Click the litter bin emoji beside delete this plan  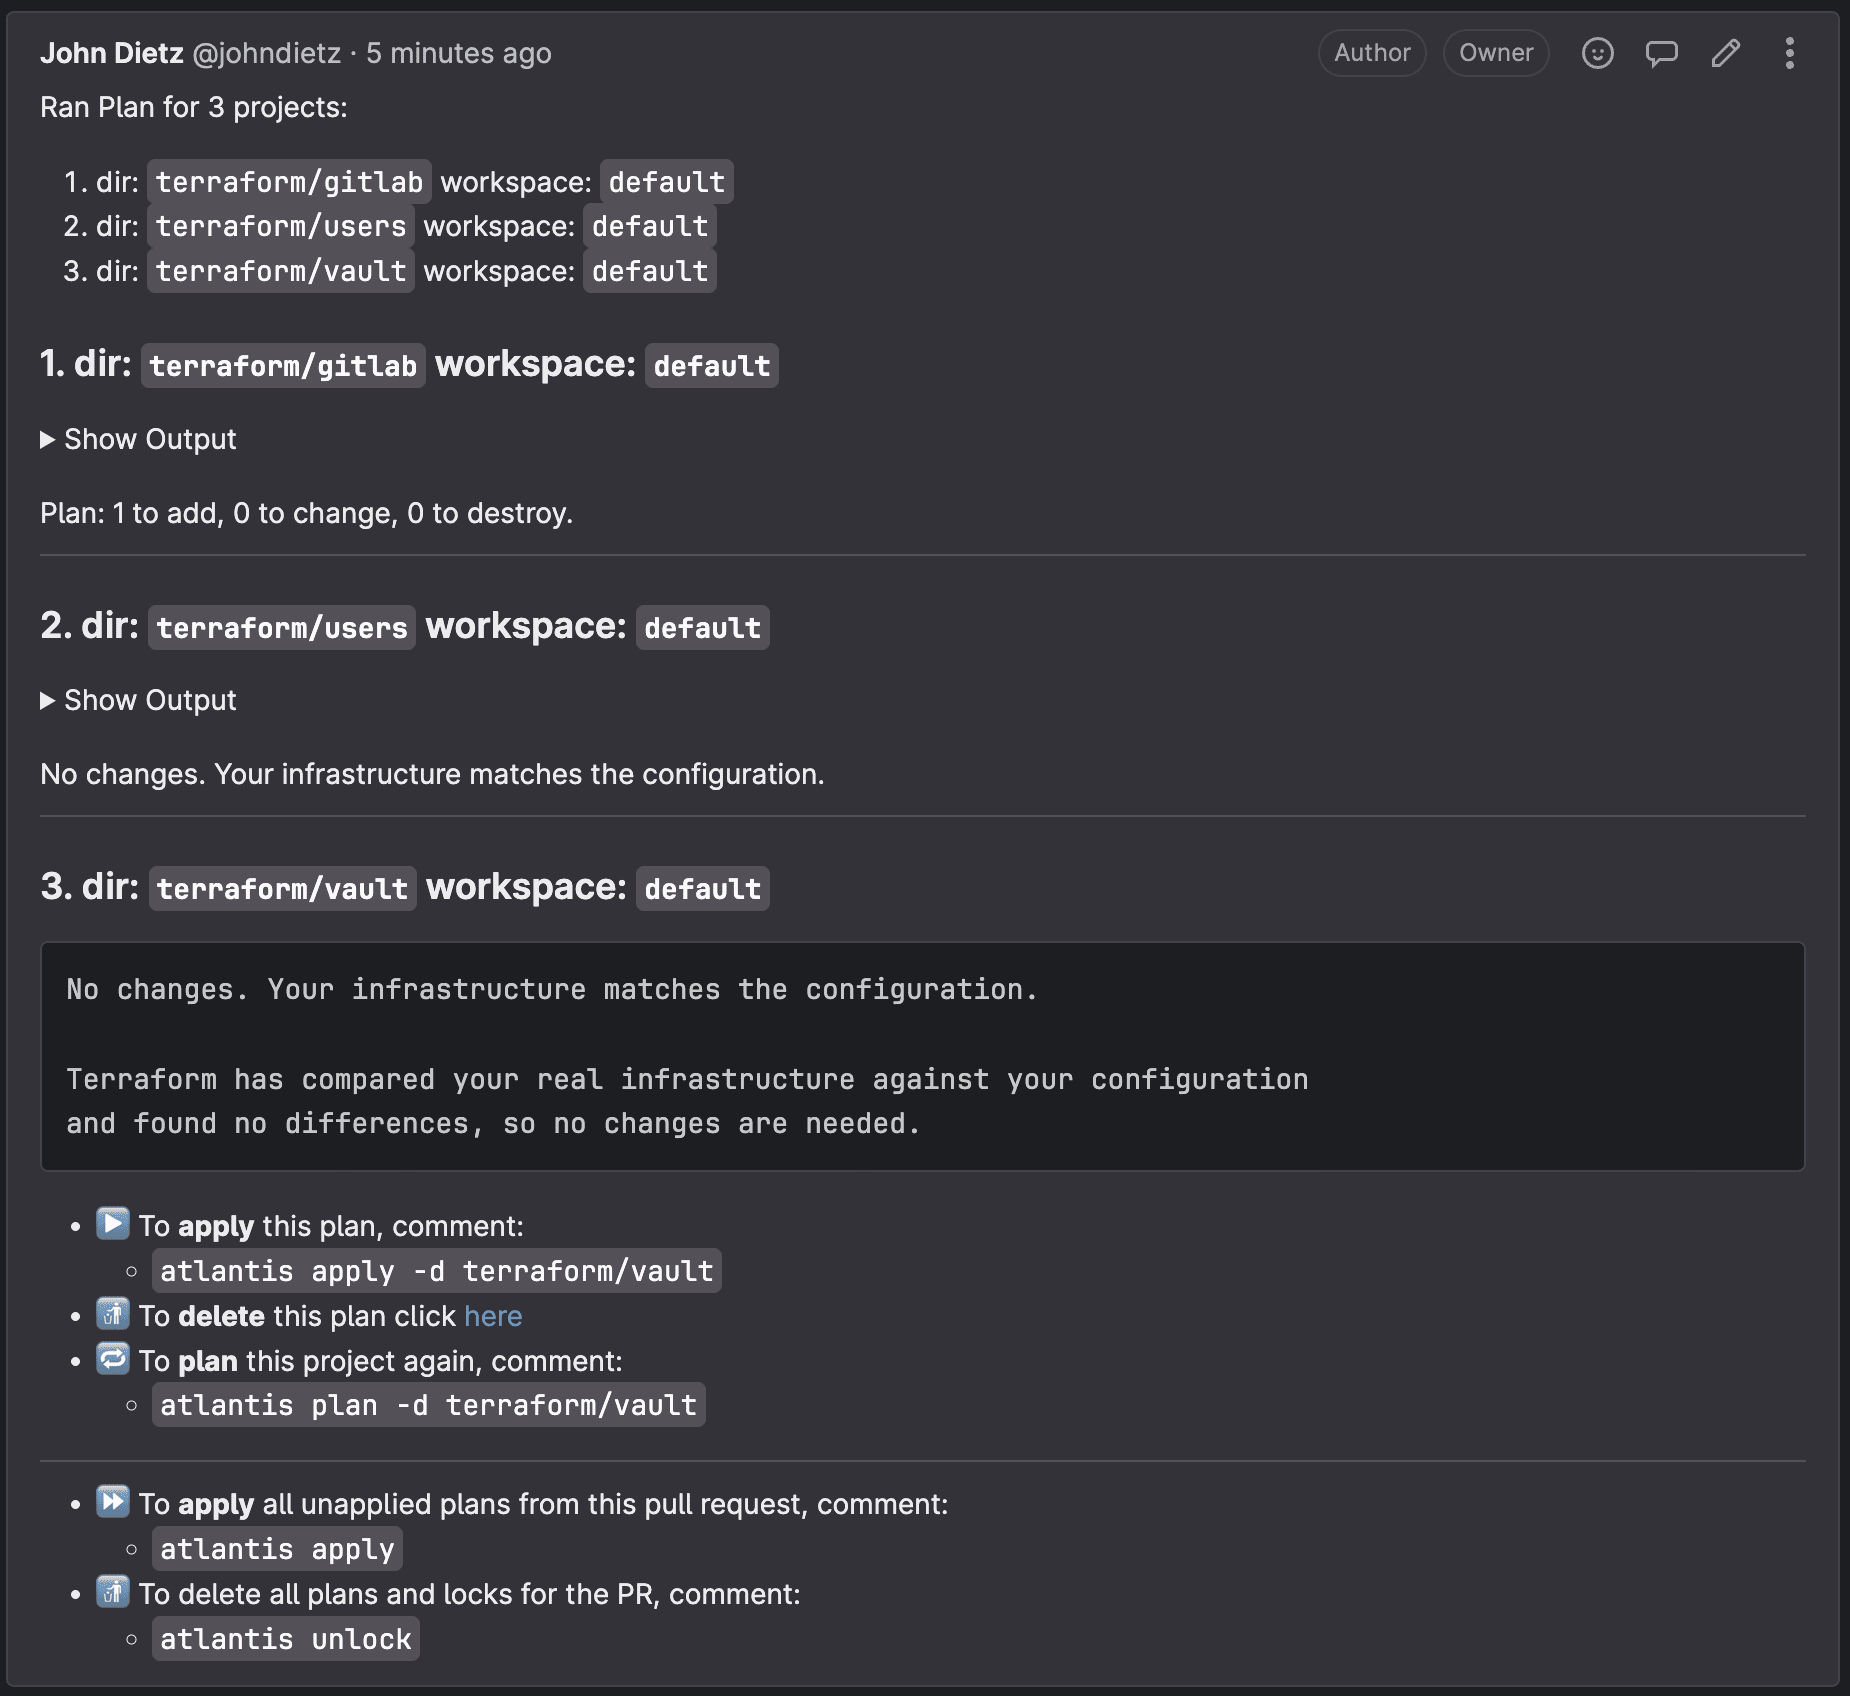click(x=113, y=1313)
